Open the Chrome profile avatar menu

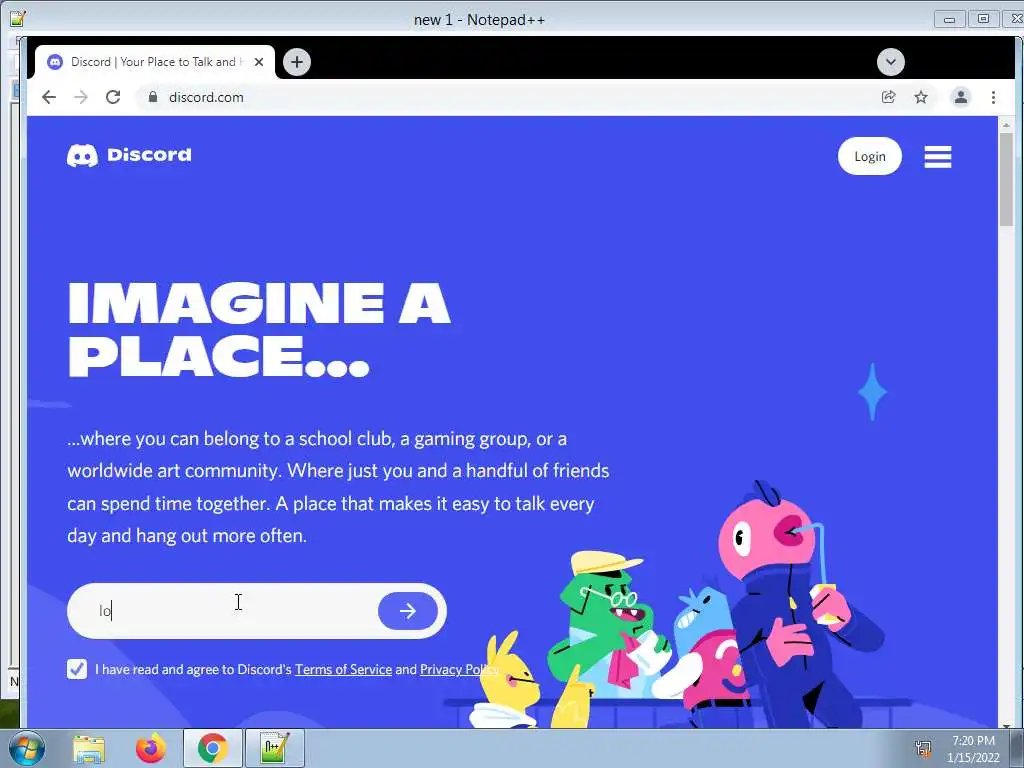[961, 97]
